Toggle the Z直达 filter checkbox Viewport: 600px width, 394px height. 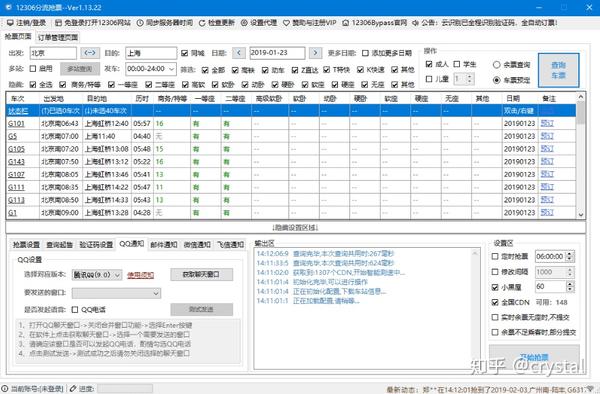(295, 70)
